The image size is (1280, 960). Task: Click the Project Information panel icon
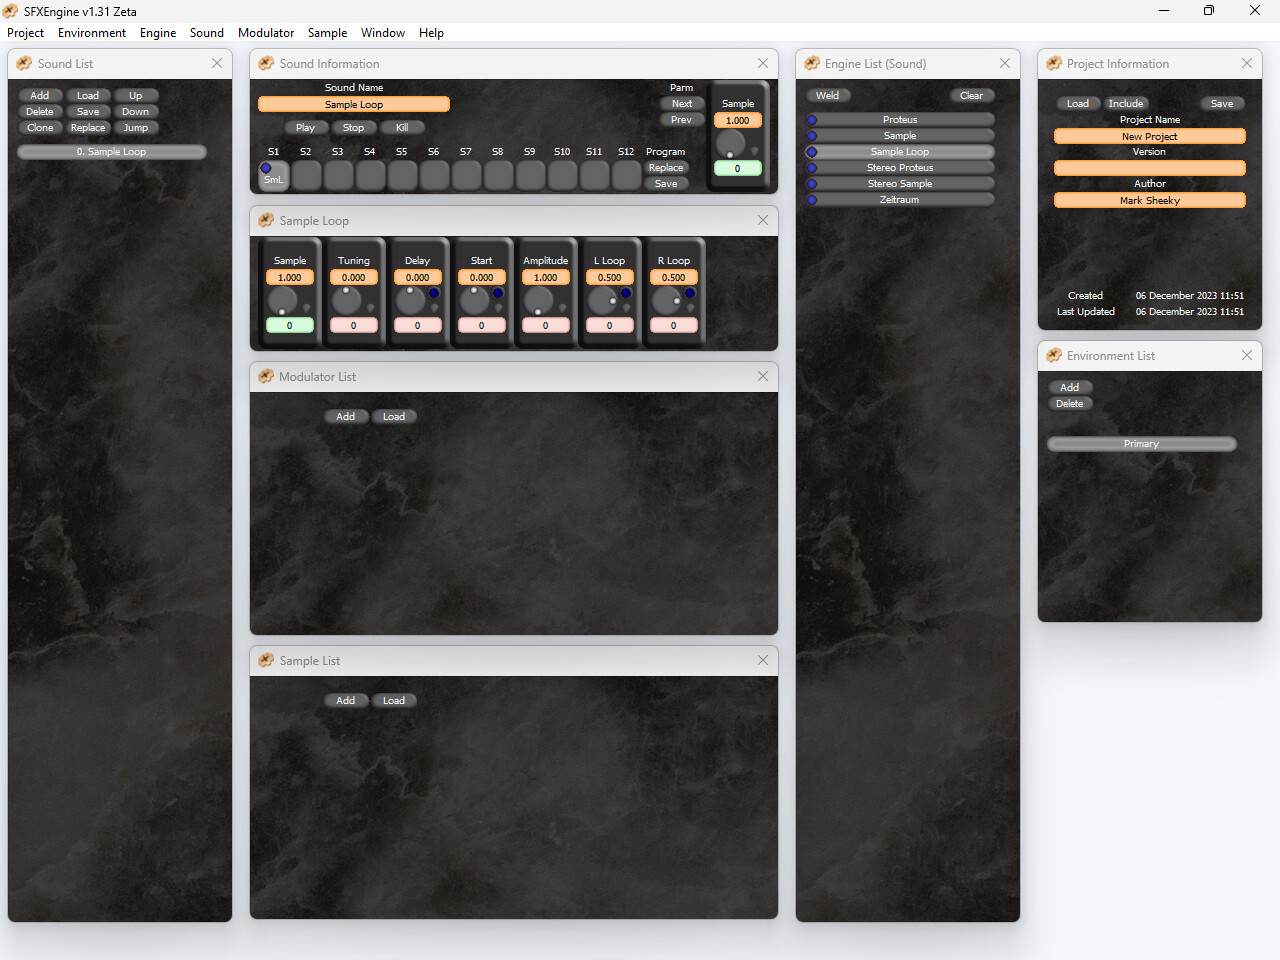click(1054, 63)
